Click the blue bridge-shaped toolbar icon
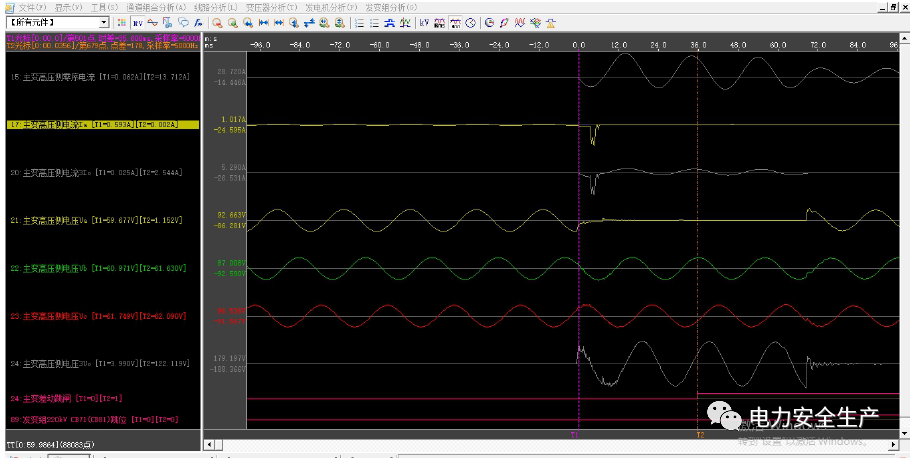 click(390, 23)
